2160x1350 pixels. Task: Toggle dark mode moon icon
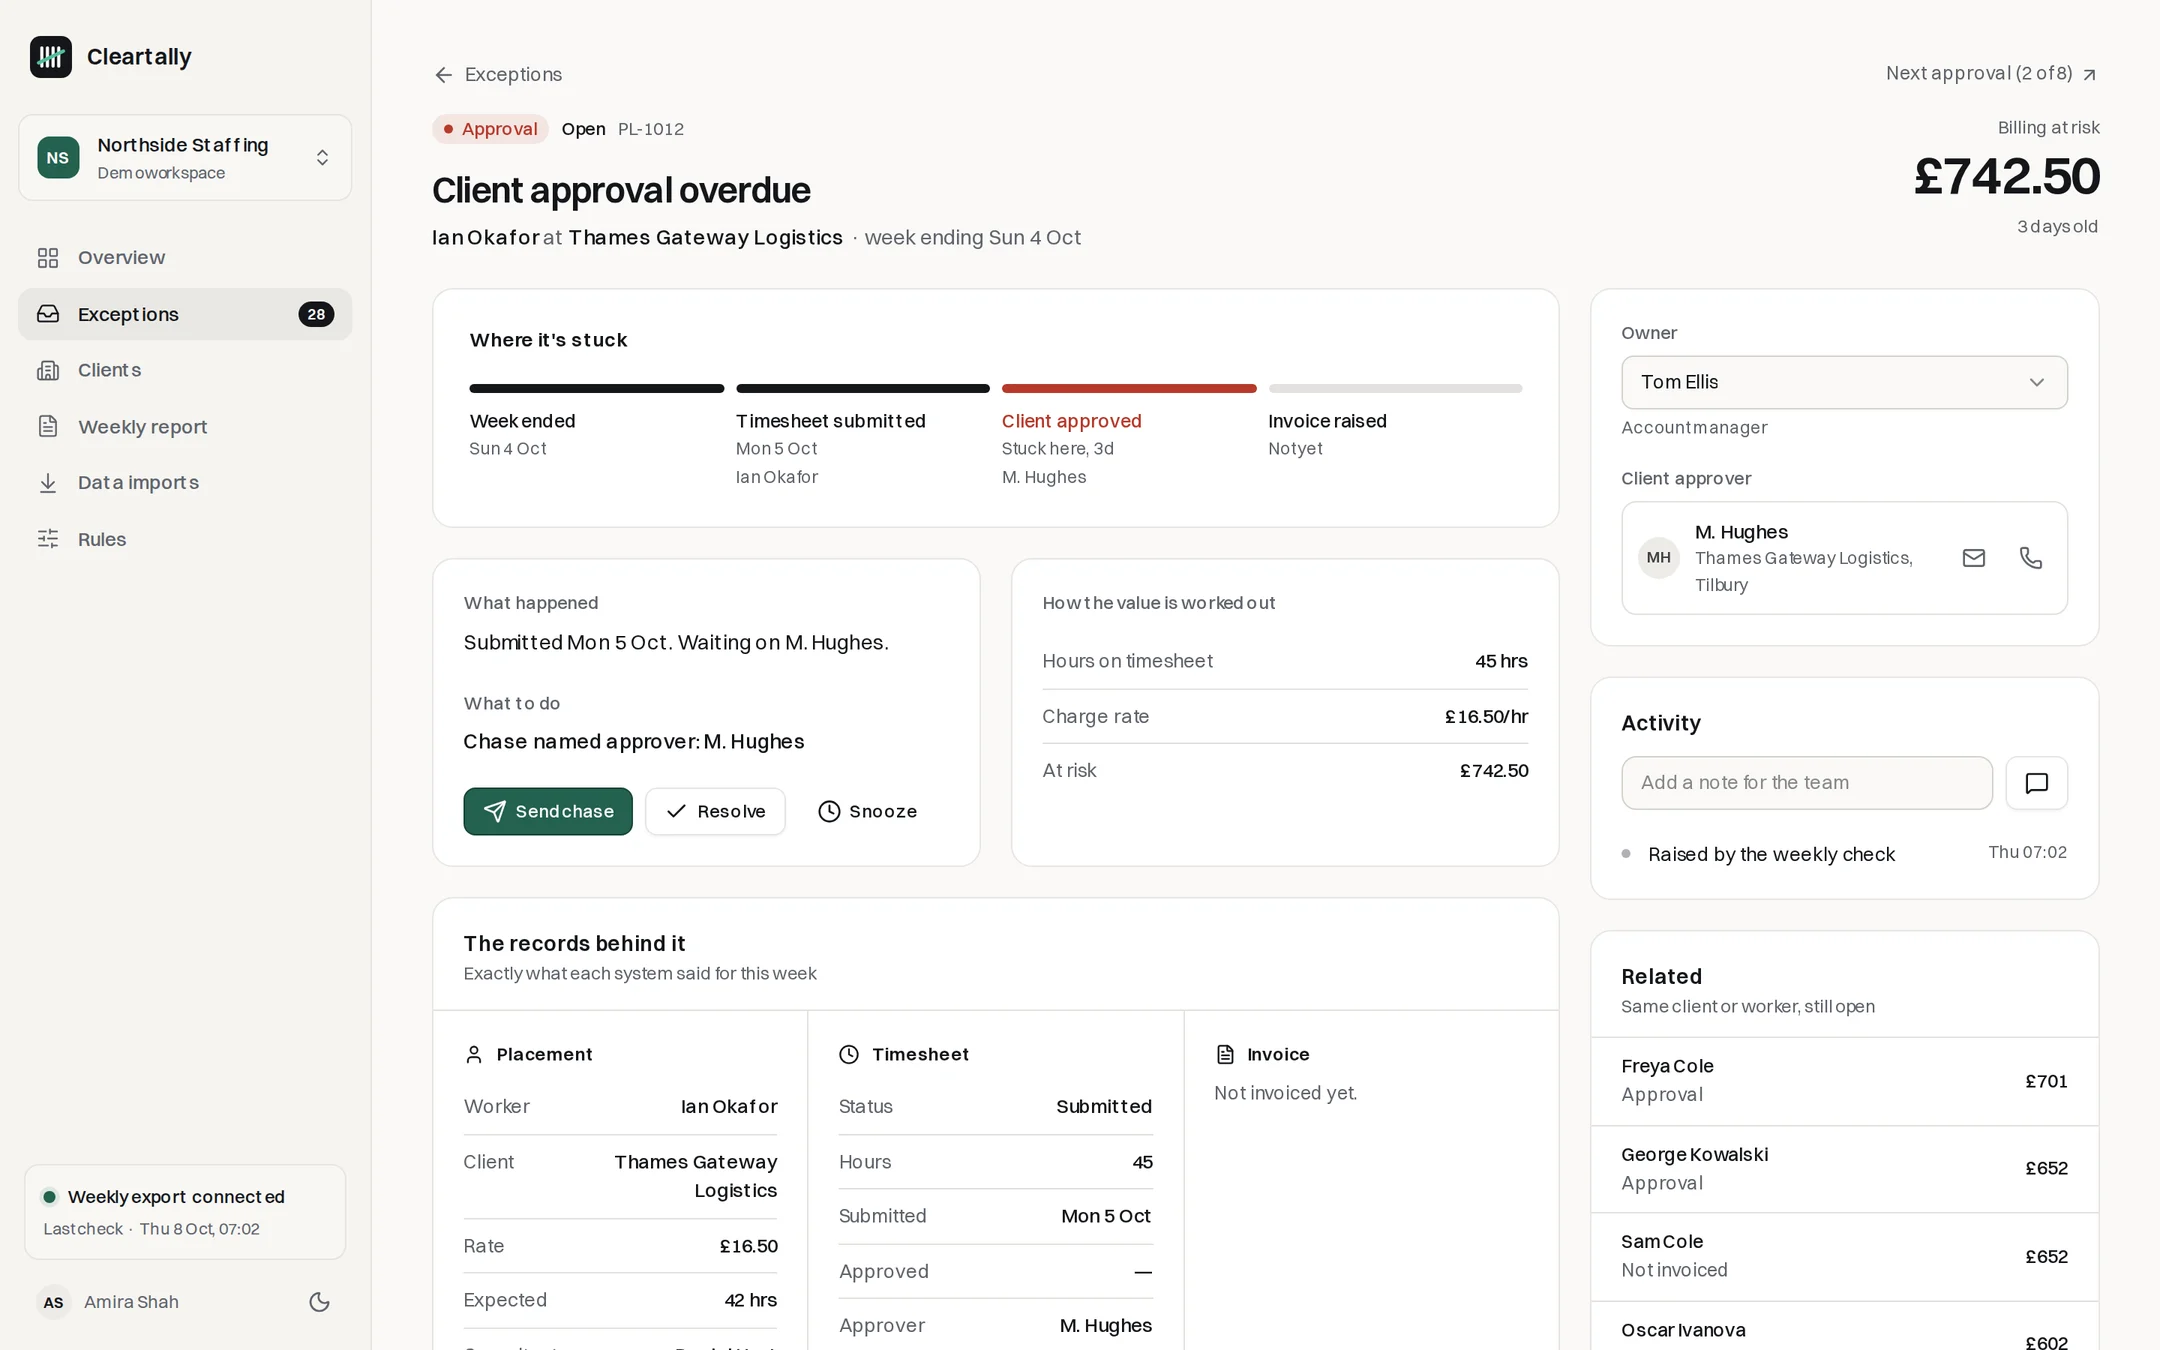[x=320, y=1302]
